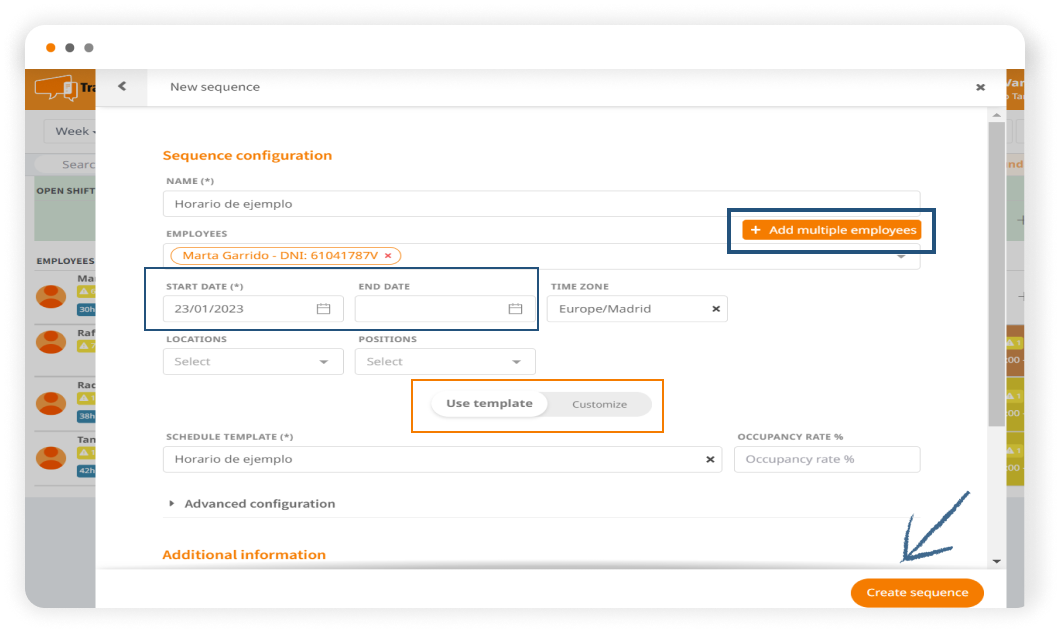Click the back arrow beside New sequence
Screen dimensions: 1061x633
122,87
